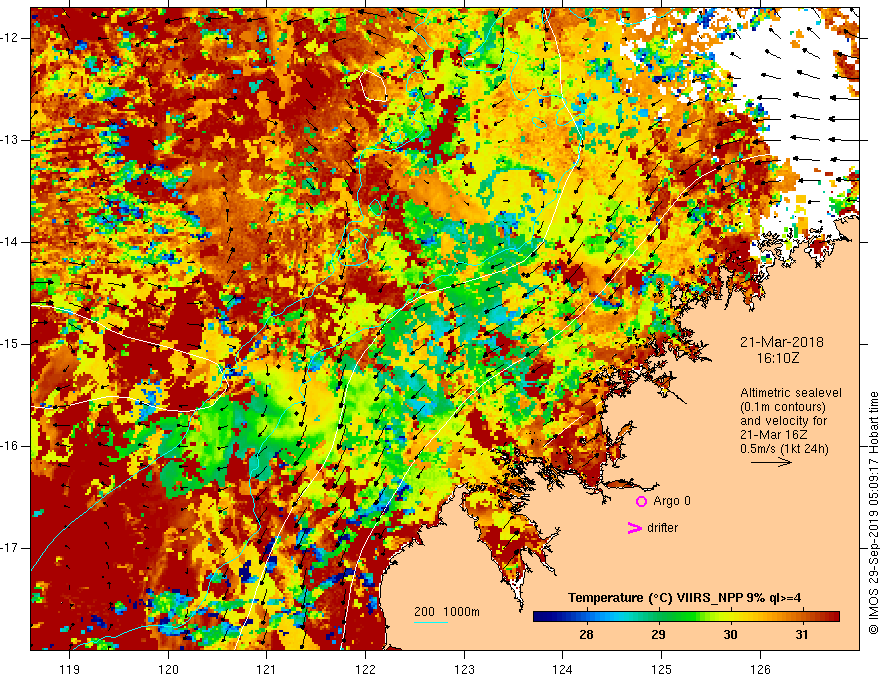Click the 'Altimetric sealevel' text line

(791, 393)
